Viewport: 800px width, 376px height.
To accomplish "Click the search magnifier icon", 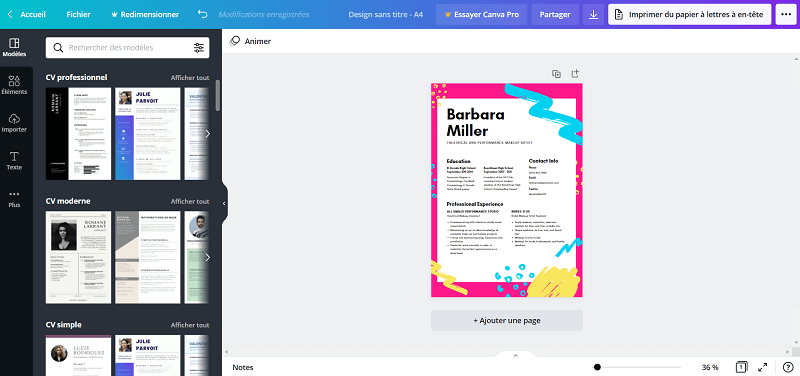I will click(x=59, y=47).
